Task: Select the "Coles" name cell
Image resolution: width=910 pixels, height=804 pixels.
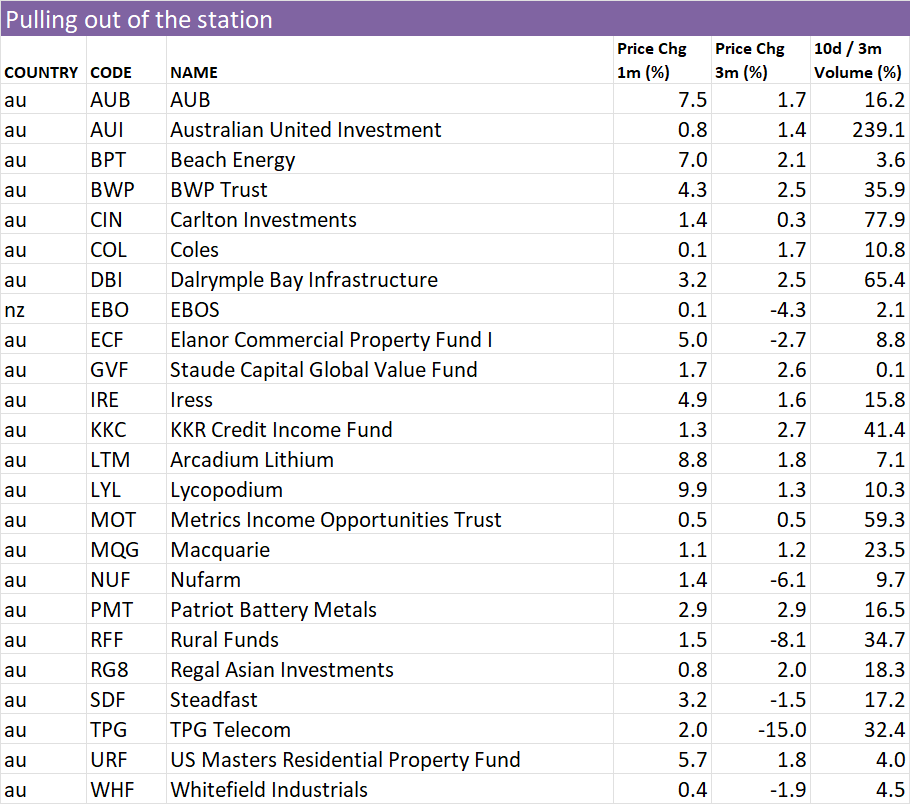Action: (194, 250)
